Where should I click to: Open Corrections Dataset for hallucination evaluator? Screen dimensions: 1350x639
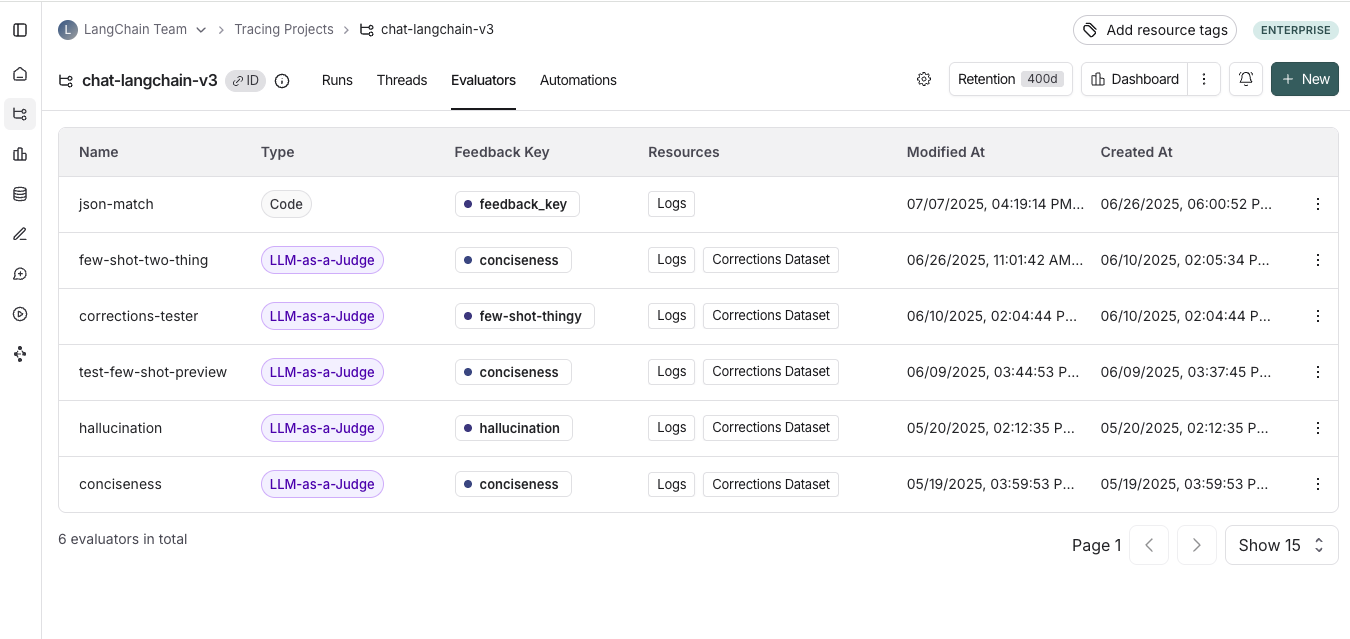[x=770, y=428]
